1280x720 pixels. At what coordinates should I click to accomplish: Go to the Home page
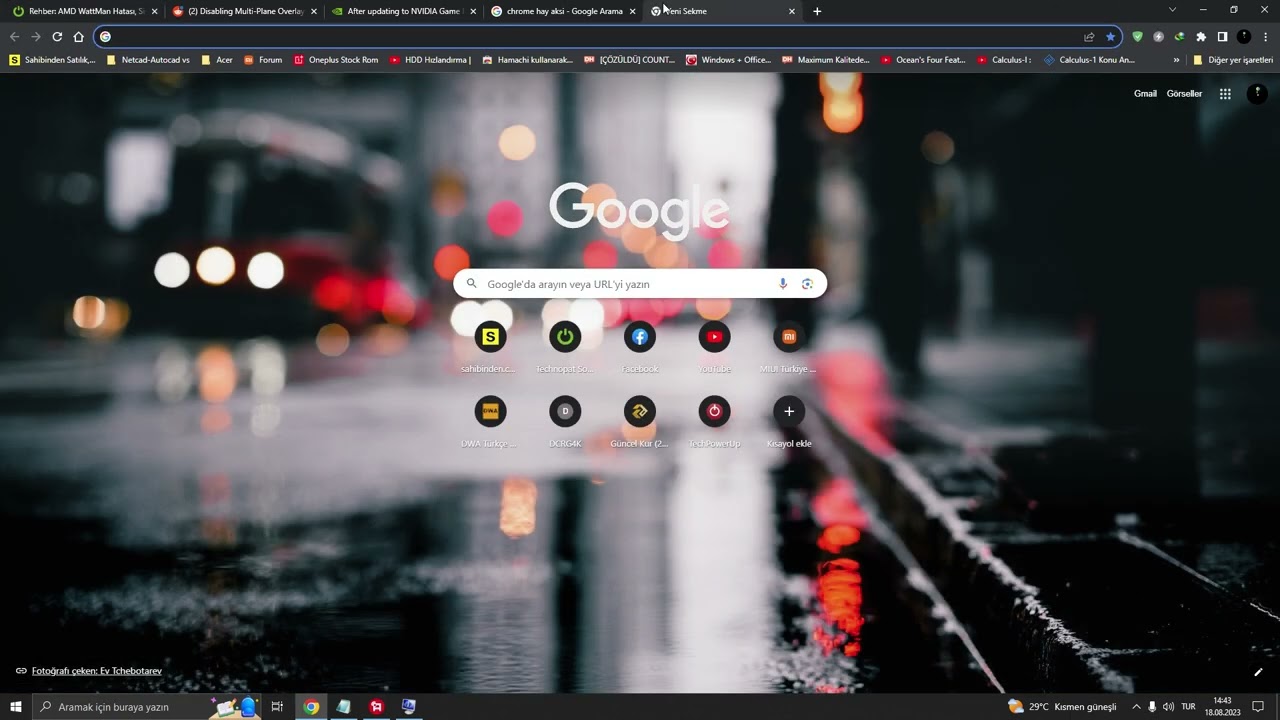click(x=78, y=37)
